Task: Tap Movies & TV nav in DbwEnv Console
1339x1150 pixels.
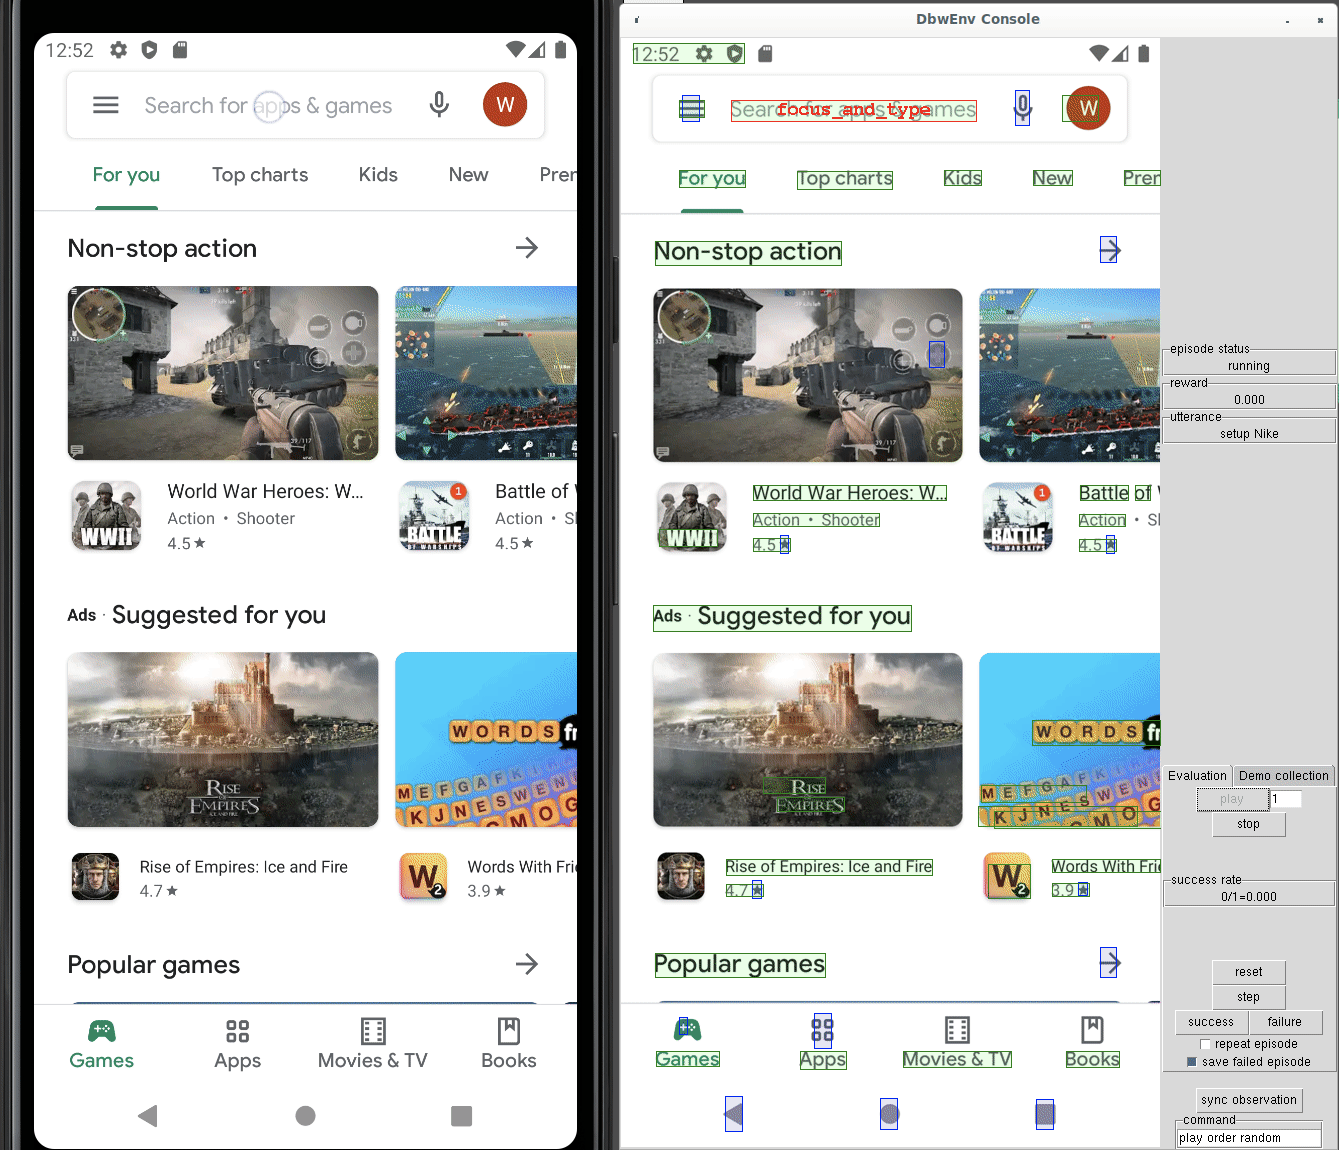Action: [x=957, y=1044]
